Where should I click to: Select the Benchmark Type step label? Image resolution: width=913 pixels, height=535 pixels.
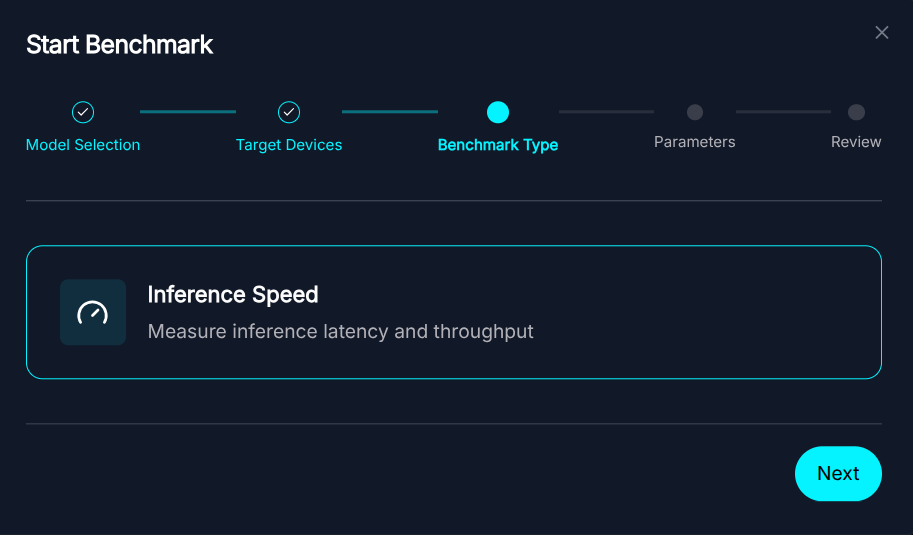click(498, 145)
